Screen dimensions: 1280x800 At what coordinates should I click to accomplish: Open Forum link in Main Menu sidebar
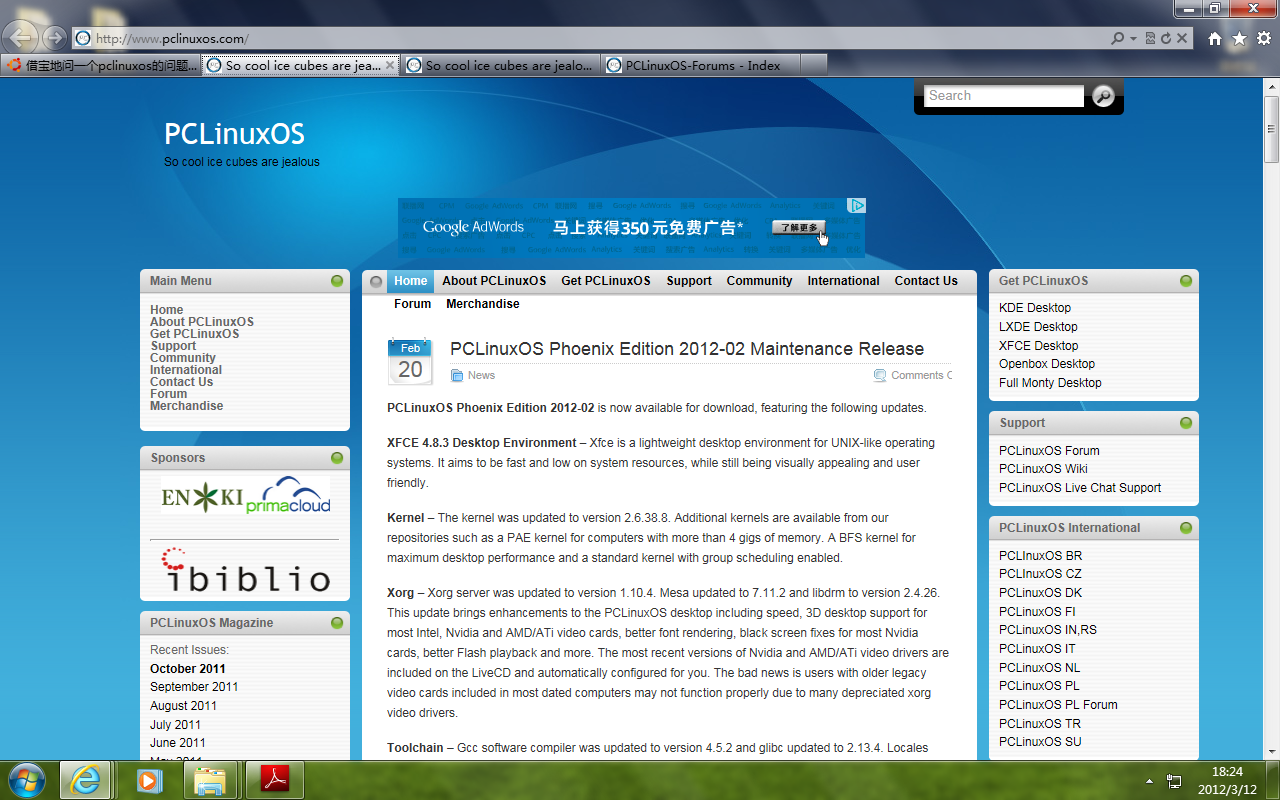[x=169, y=394]
